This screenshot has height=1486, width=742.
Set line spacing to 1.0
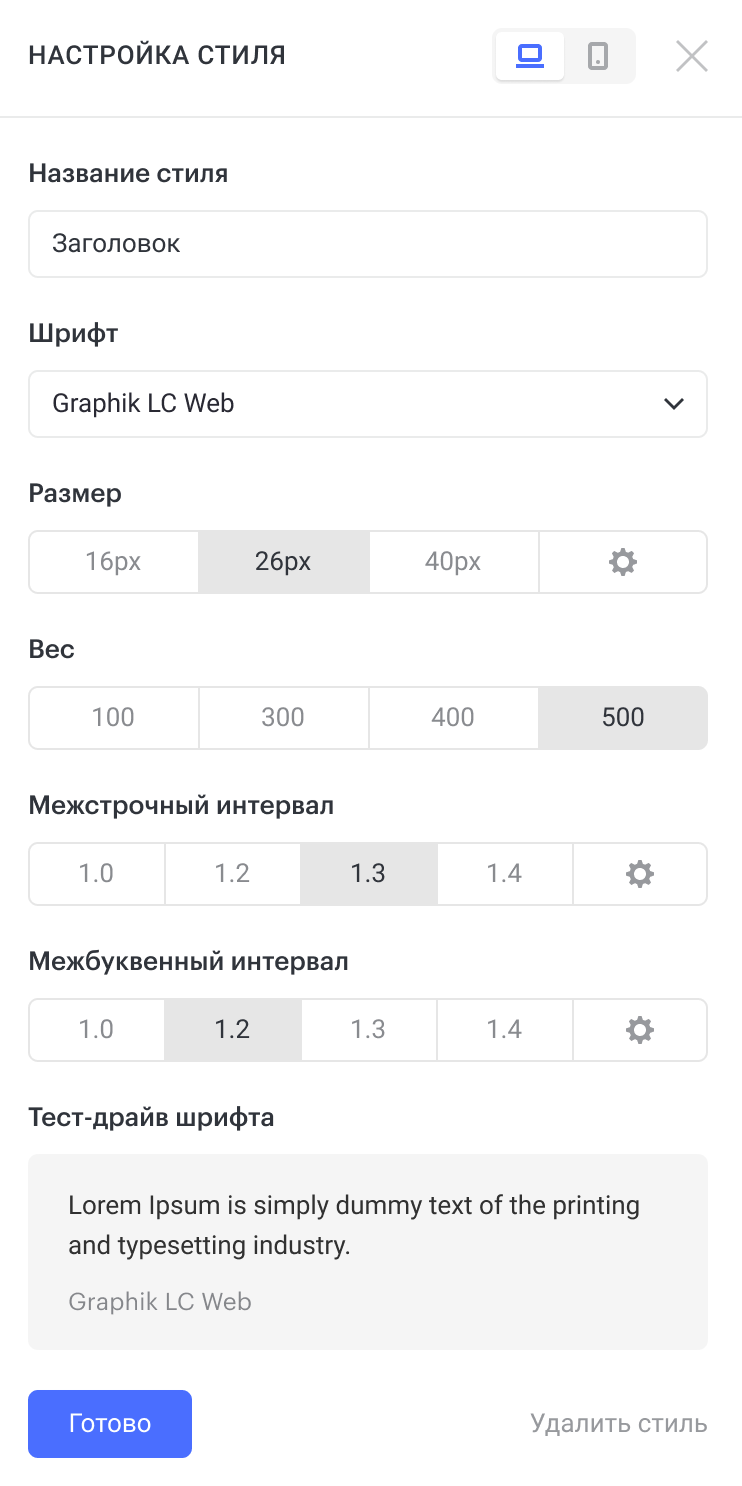point(97,873)
